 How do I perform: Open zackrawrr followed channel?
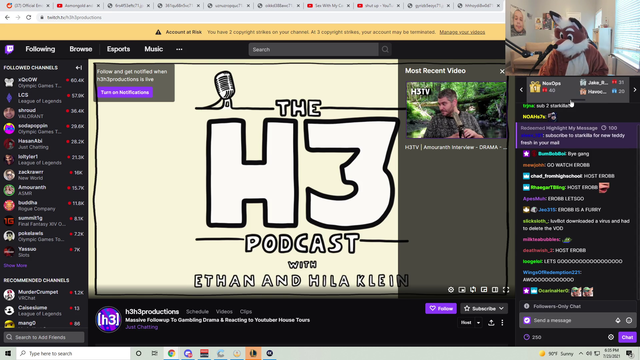click(44, 175)
